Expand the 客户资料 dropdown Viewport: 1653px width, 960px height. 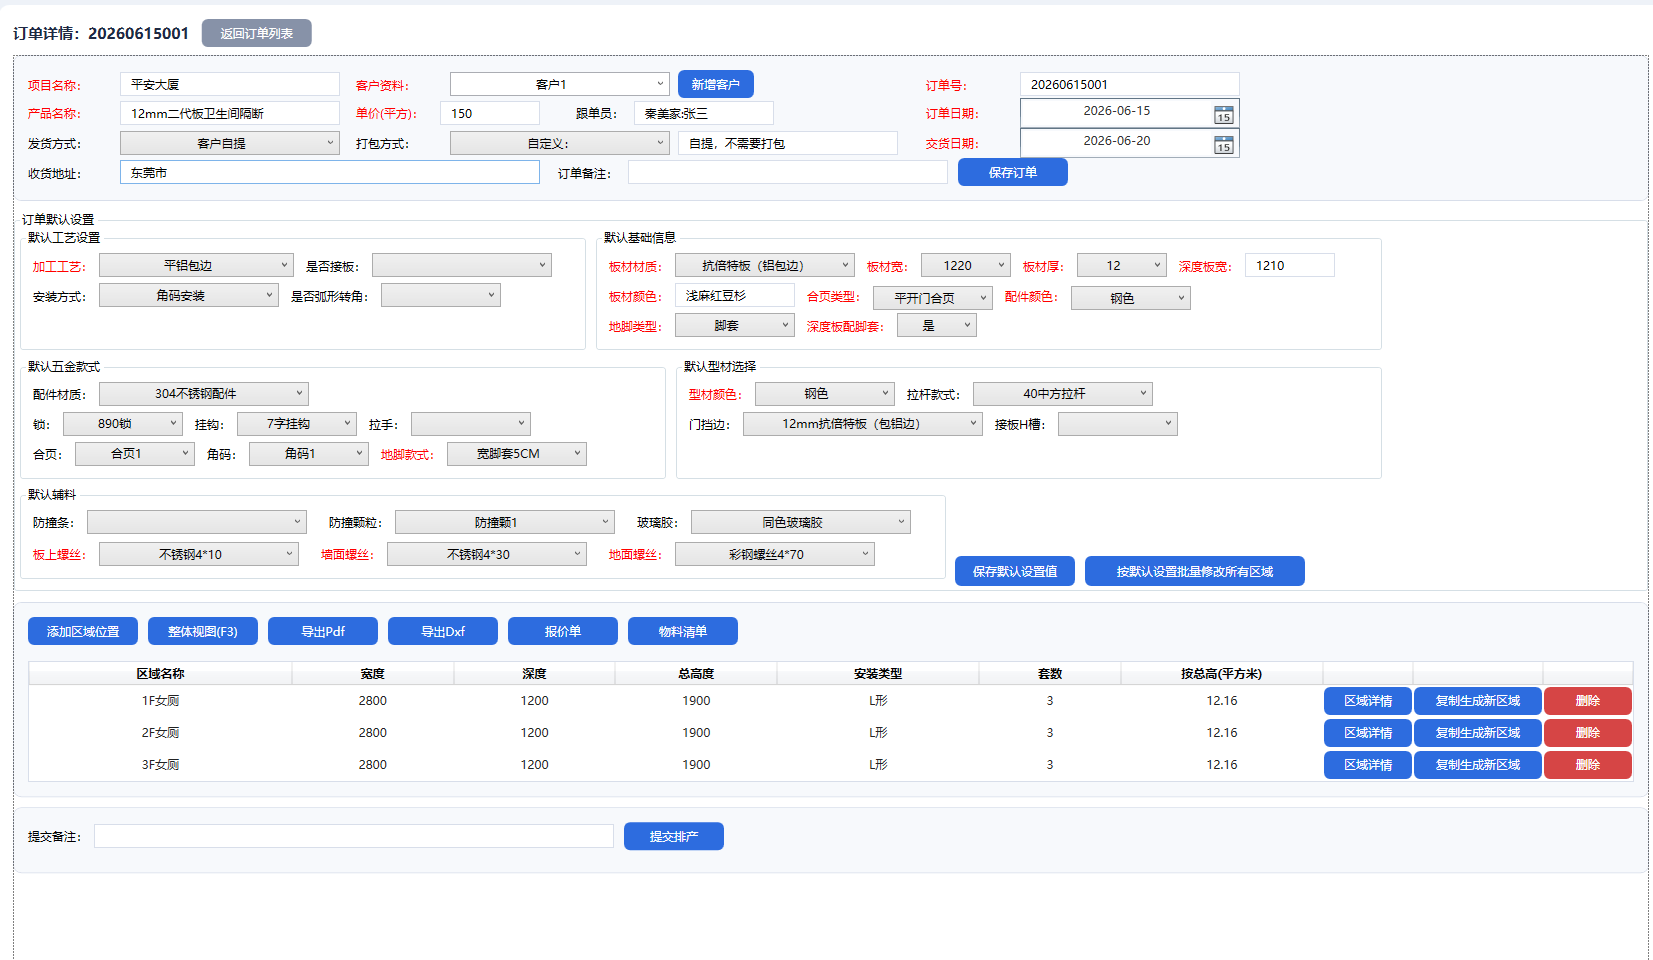(x=560, y=84)
